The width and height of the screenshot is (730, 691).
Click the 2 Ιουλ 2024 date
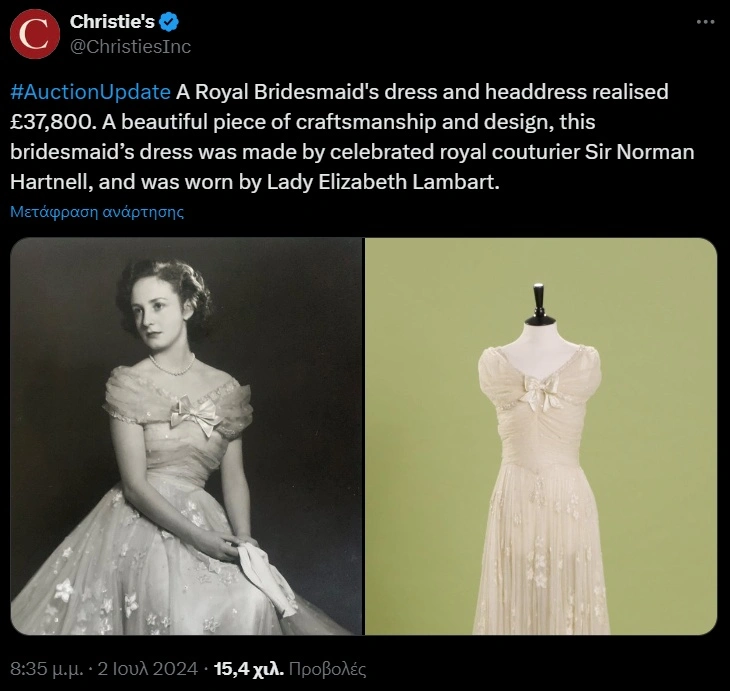pos(148,669)
